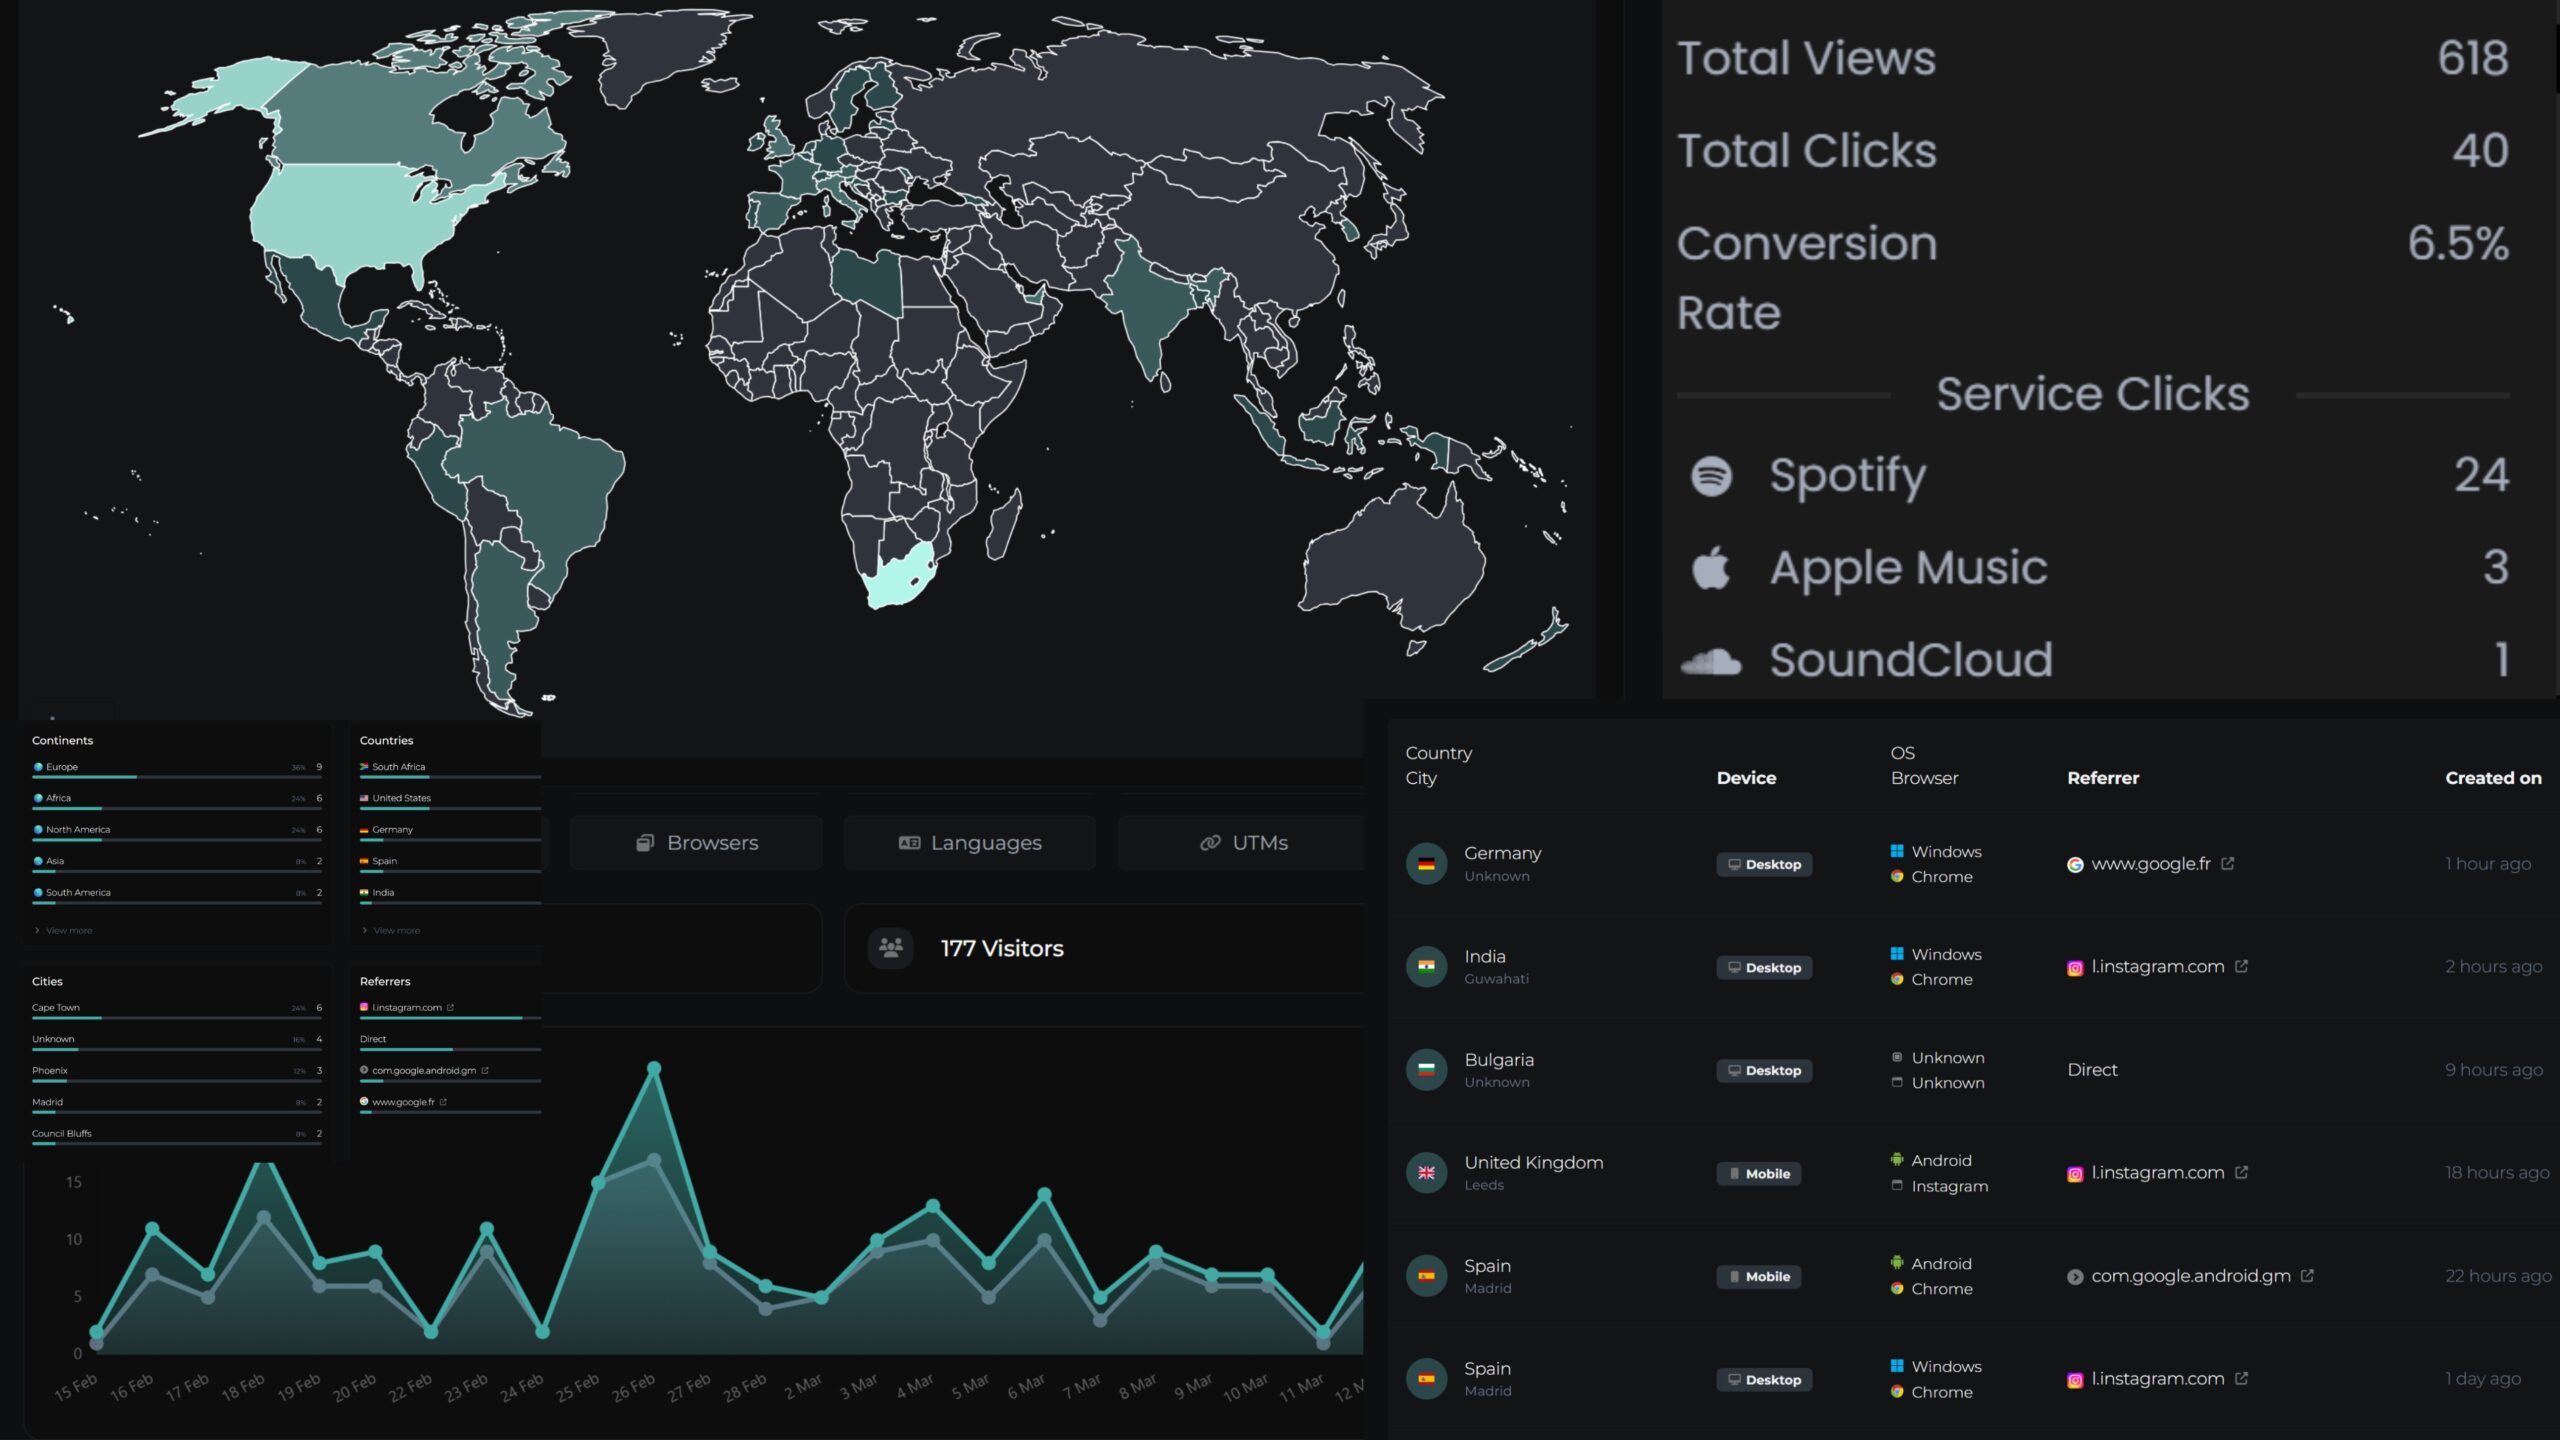The width and height of the screenshot is (2560, 1440).
Task: Click the Mobile badge in United Kingdom row
Action: [x=1759, y=1174]
